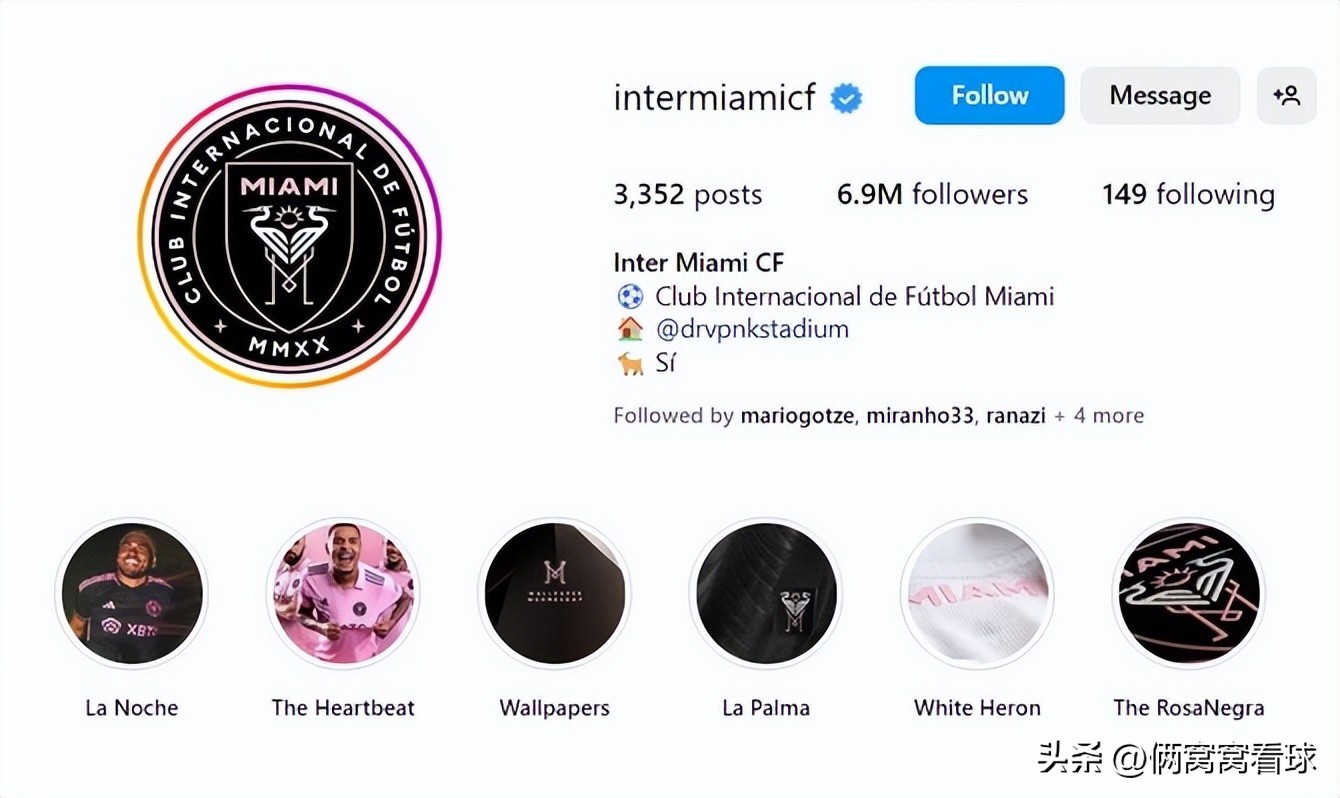The height and width of the screenshot is (798, 1340).
Task: Open the @drvpnkstadium profile link
Action: [752, 329]
